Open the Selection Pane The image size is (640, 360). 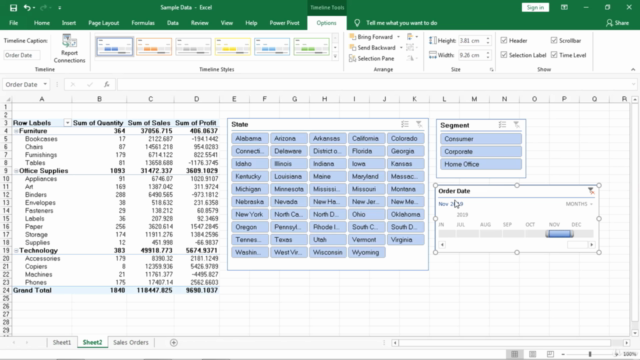tap(372, 58)
